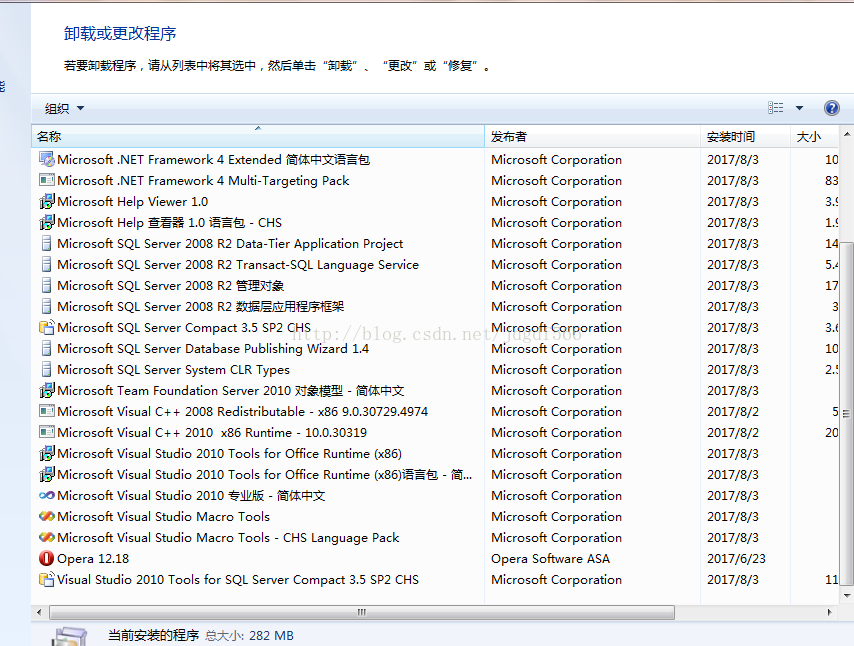Click the Tools for Office Runtime (x86)语言包 icon
Viewport: 854px width, 646px height.
coord(47,474)
